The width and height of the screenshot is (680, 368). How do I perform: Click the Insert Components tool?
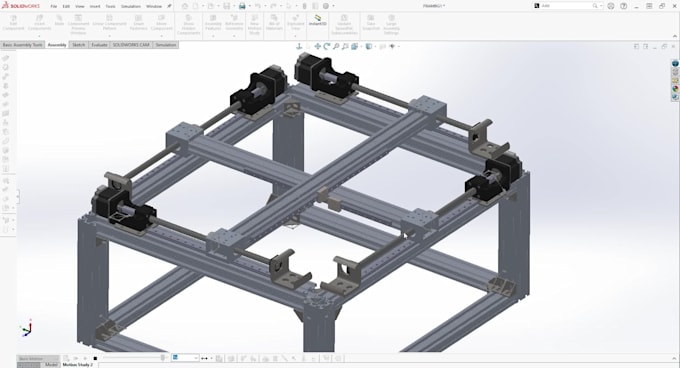coord(39,23)
